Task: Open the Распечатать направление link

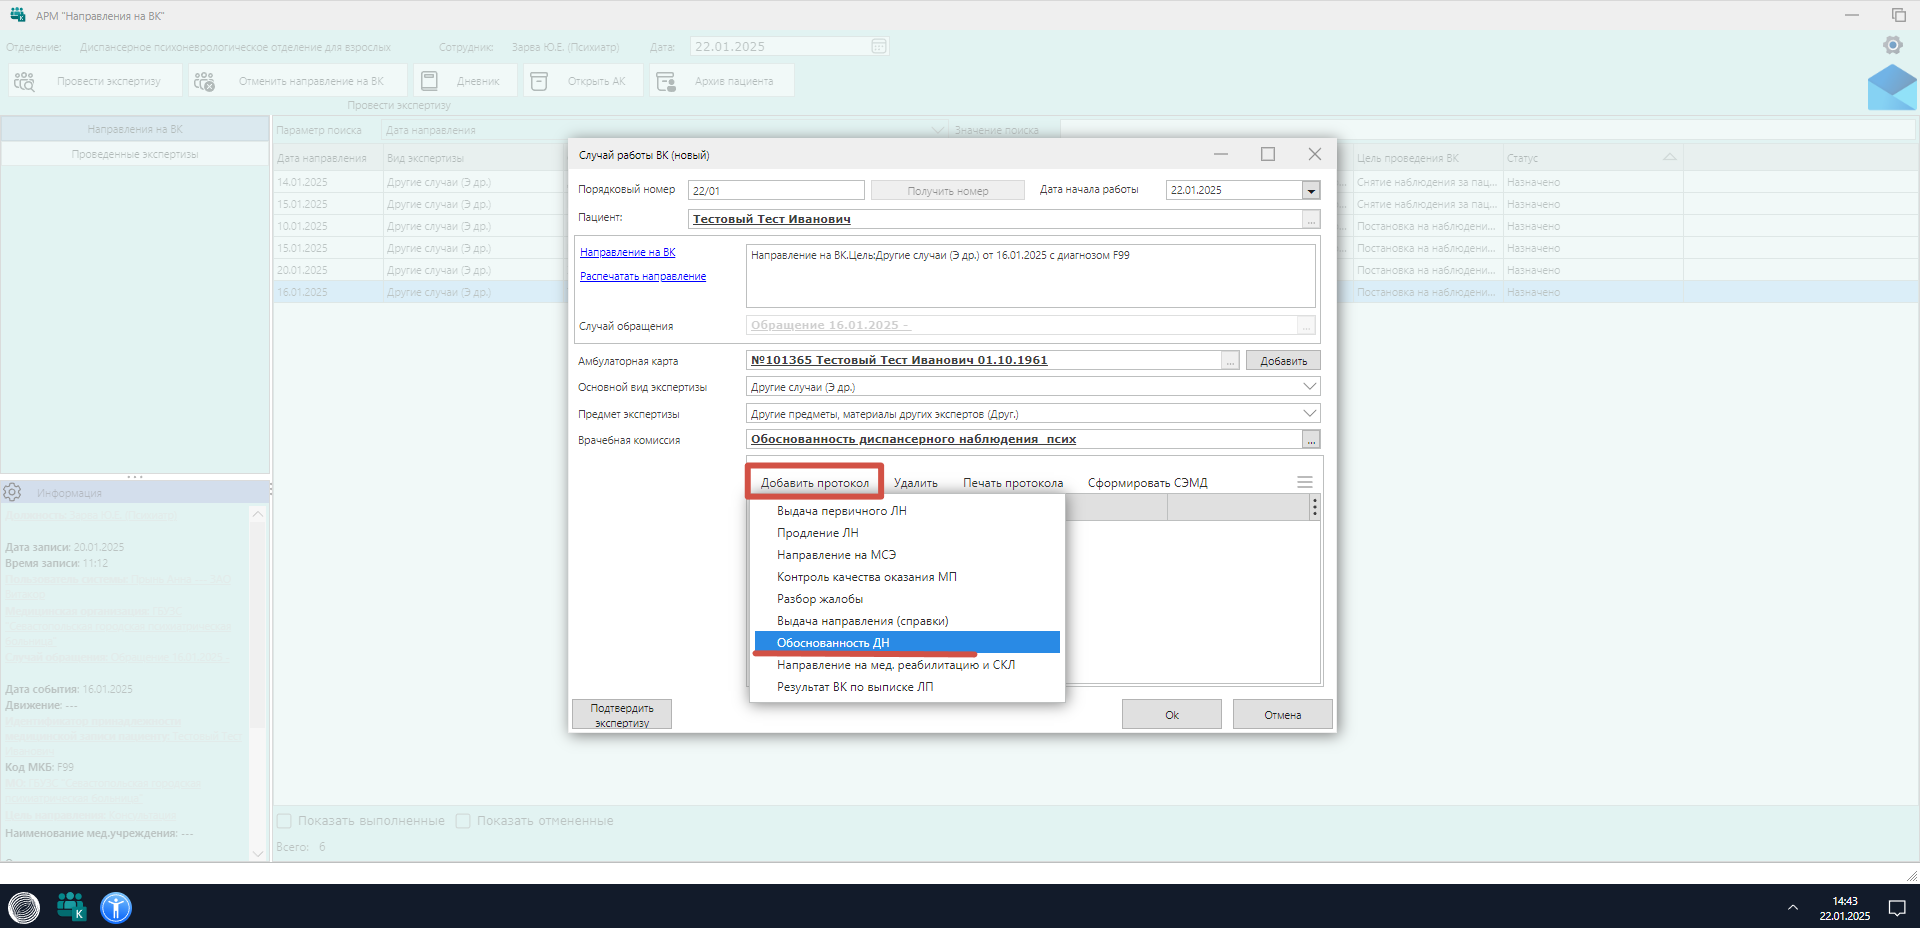Action: [x=643, y=276]
